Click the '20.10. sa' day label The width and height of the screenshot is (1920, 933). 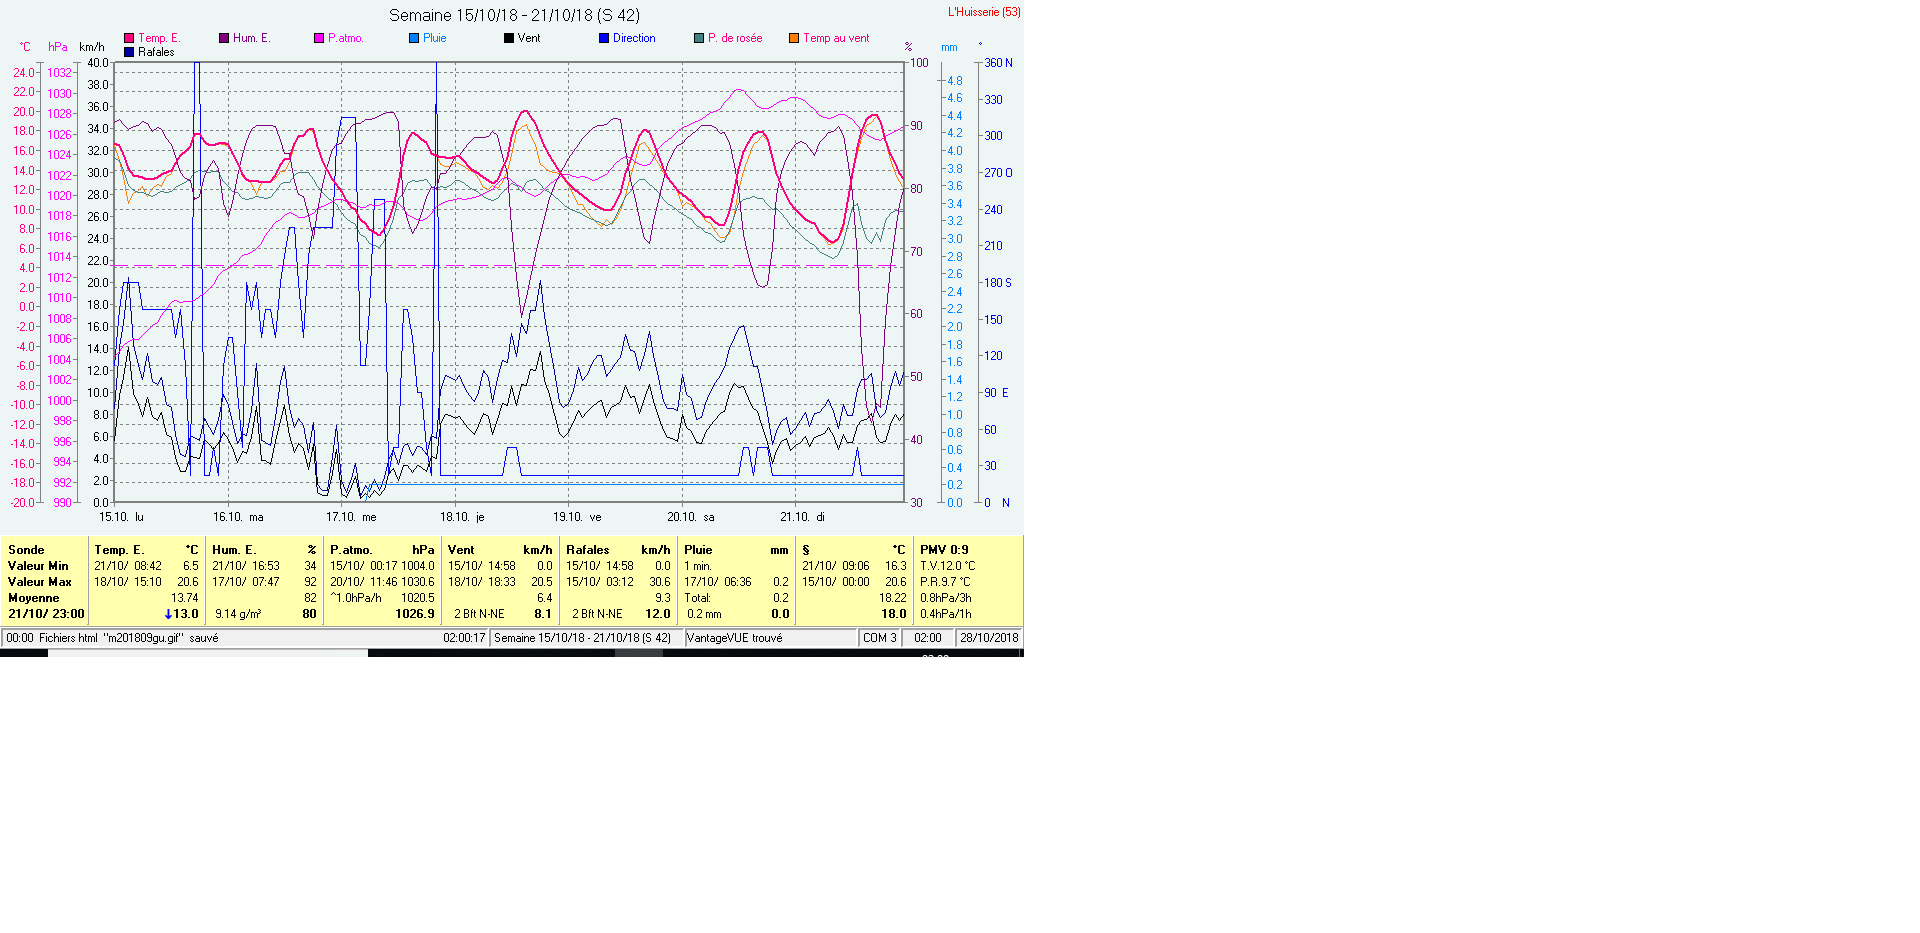691,517
